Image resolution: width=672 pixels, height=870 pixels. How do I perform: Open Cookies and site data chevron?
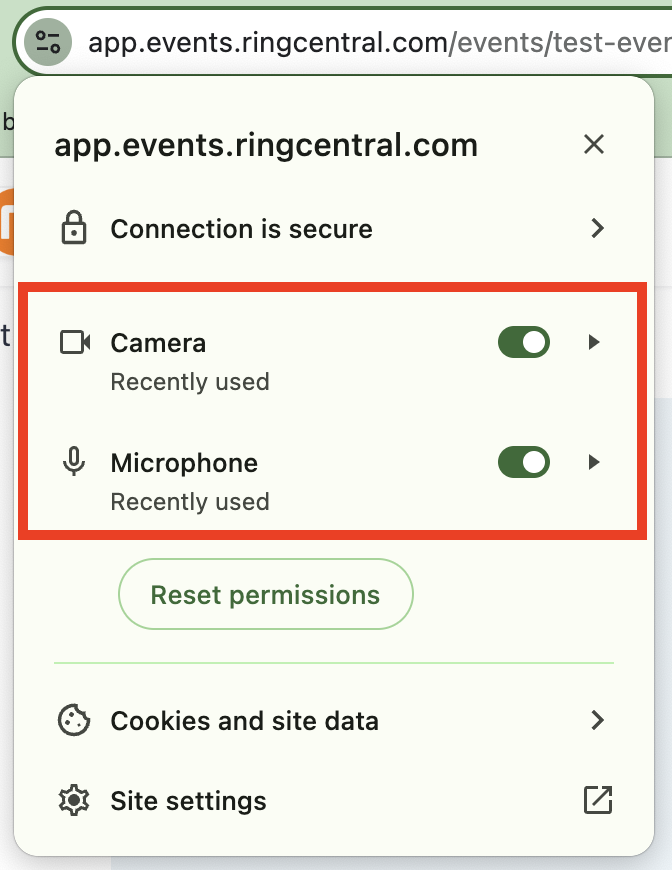597,720
